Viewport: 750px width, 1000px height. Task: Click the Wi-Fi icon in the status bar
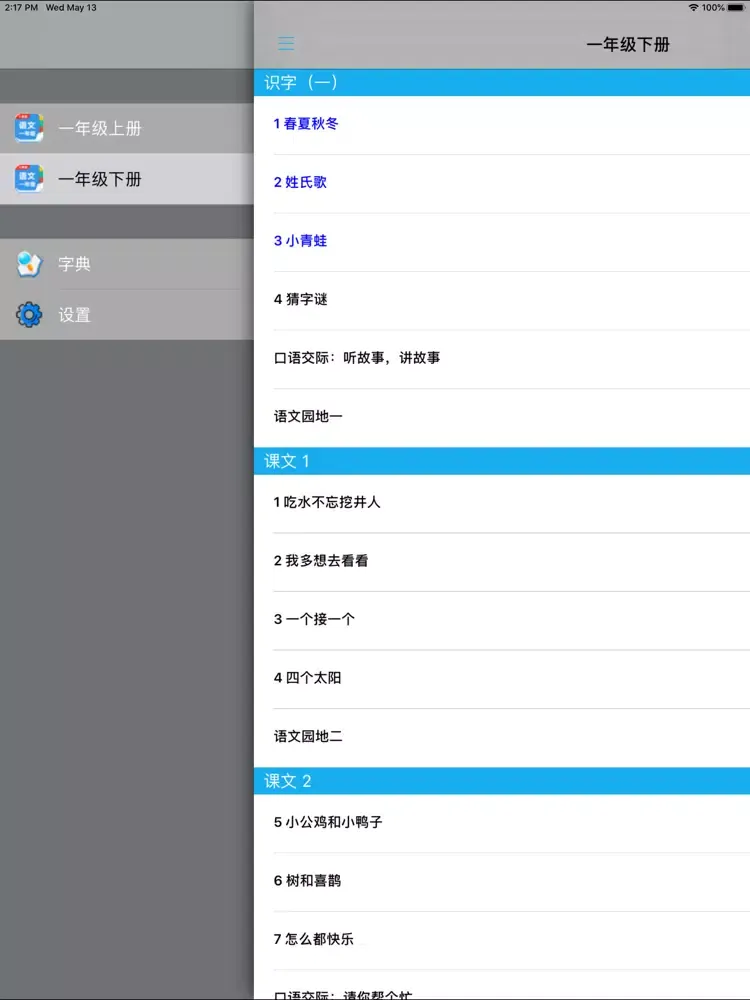pyautogui.click(x=693, y=8)
